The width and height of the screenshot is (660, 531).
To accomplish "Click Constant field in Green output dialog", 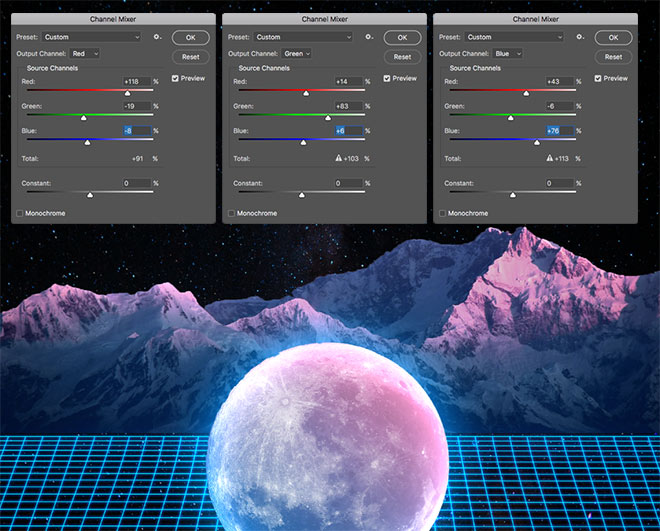I will coord(349,183).
